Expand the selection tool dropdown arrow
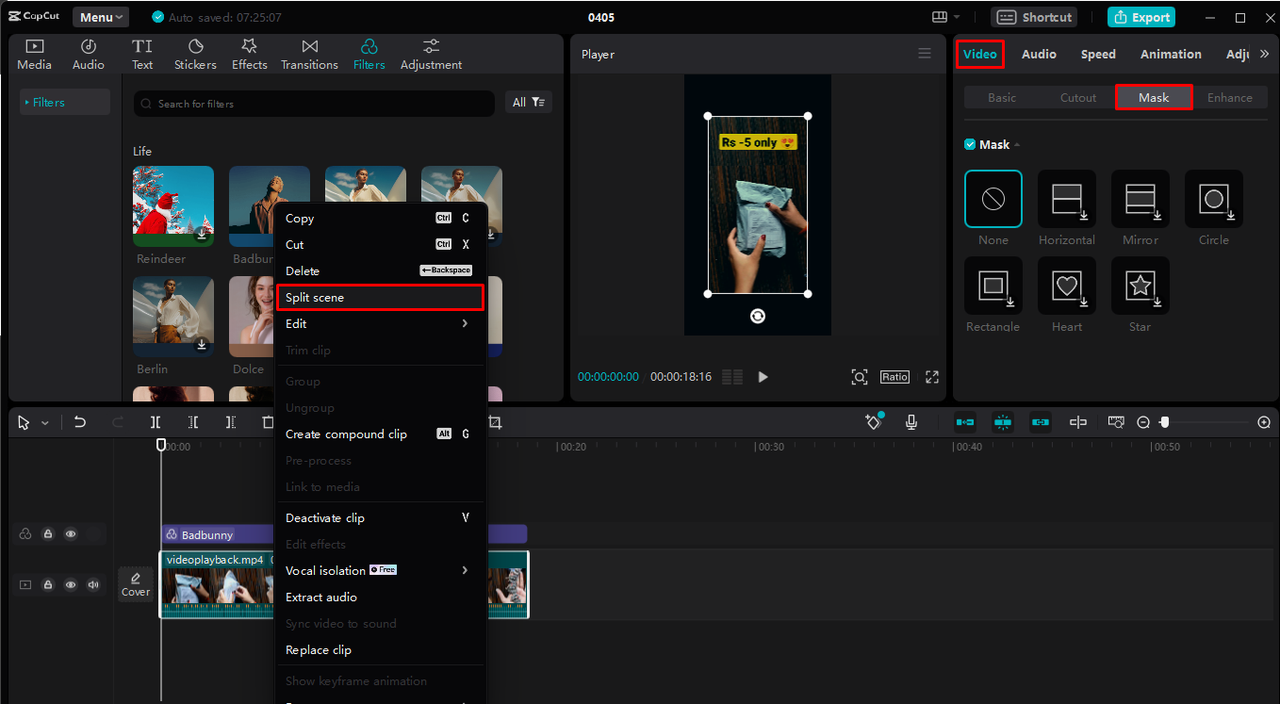Image resolution: width=1280 pixels, height=704 pixels. [45, 423]
